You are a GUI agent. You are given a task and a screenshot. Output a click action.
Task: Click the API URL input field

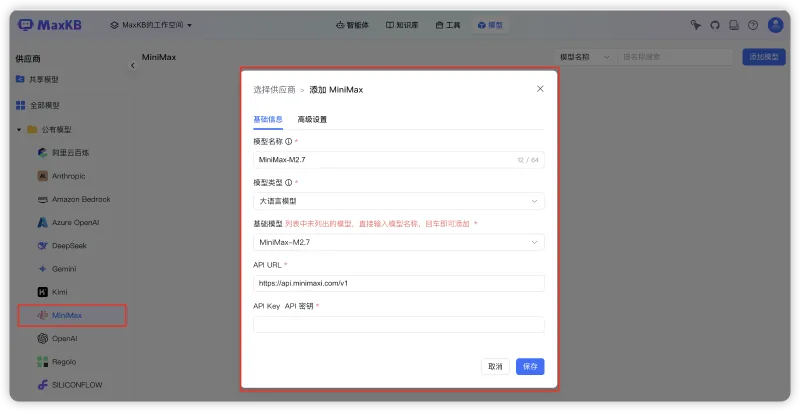click(398, 283)
